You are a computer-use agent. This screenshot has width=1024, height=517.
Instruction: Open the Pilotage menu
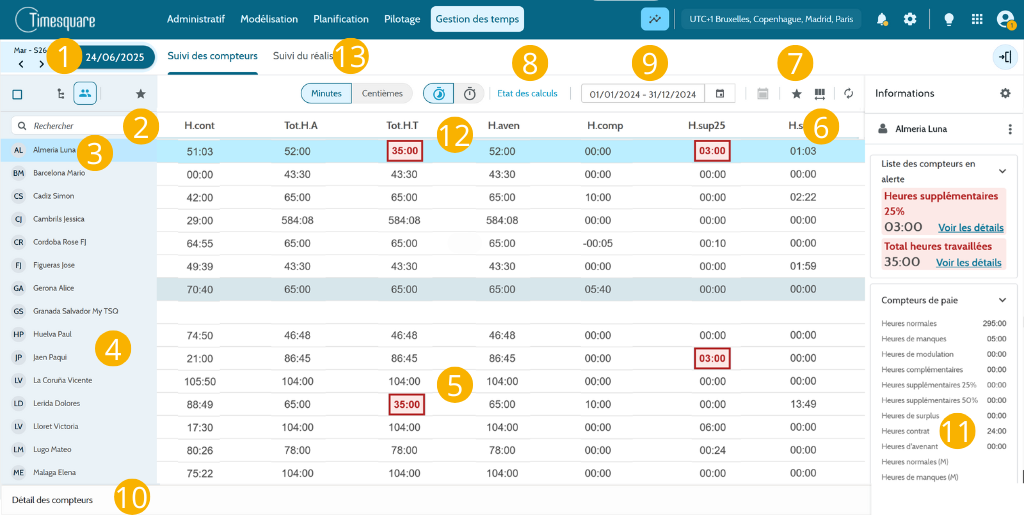pos(402,19)
